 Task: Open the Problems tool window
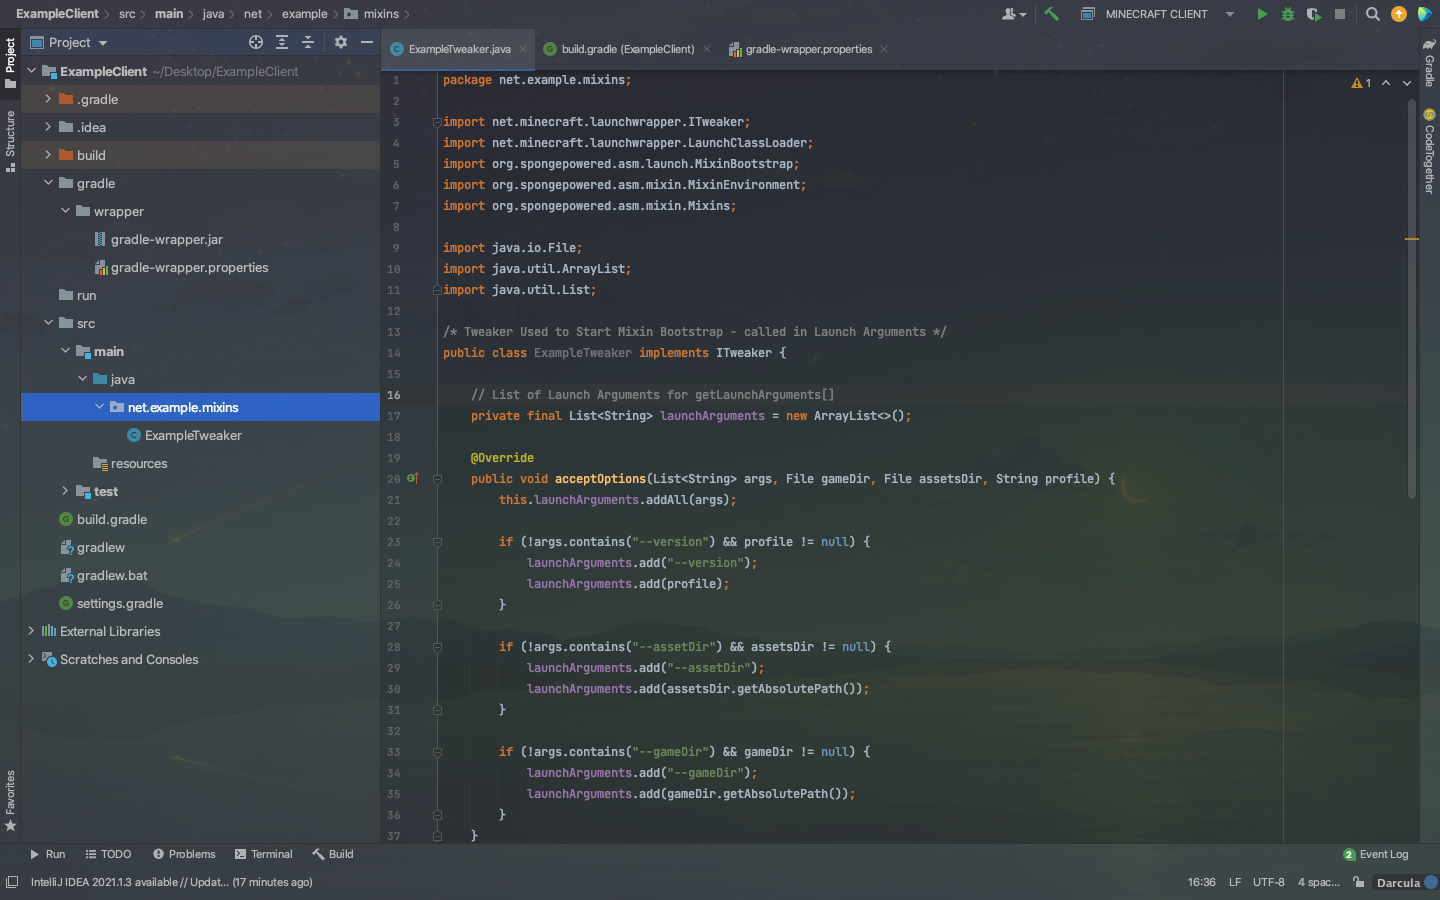(x=184, y=854)
